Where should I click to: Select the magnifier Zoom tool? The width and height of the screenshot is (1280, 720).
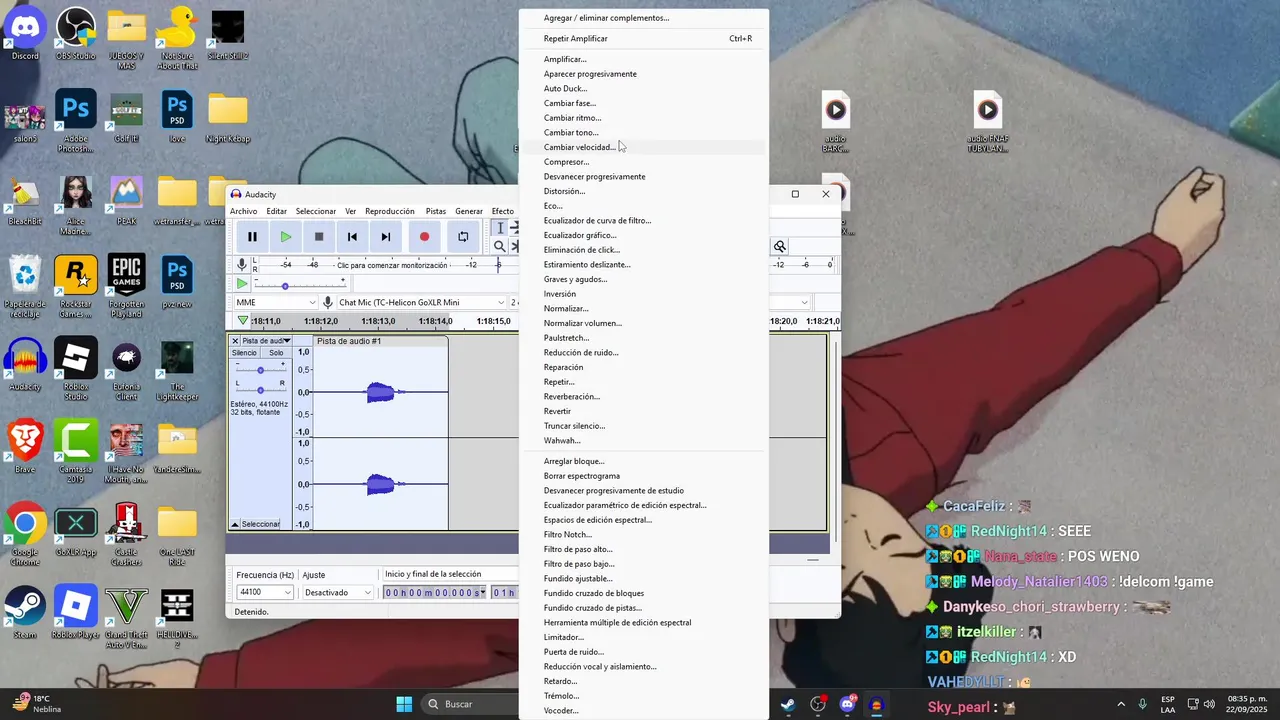pyautogui.click(x=500, y=246)
